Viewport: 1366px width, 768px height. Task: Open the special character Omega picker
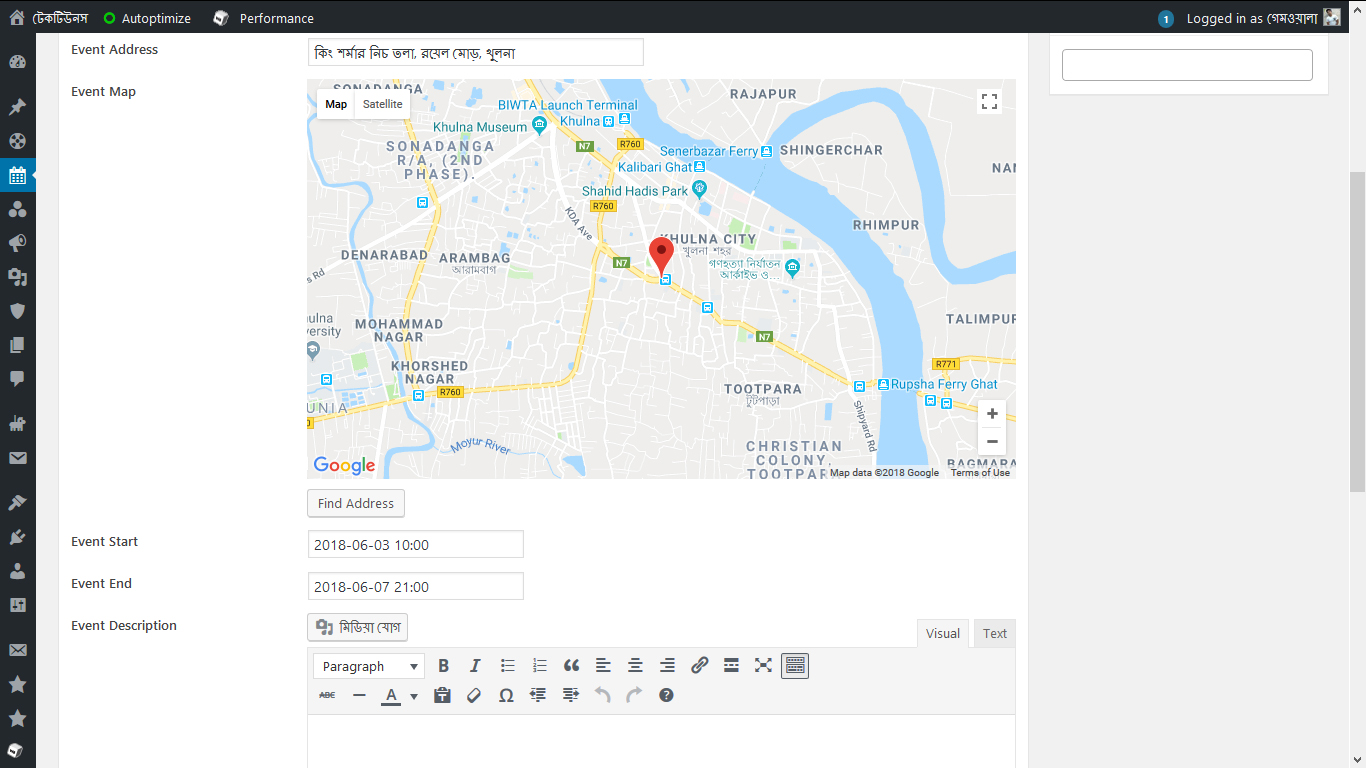click(506, 695)
